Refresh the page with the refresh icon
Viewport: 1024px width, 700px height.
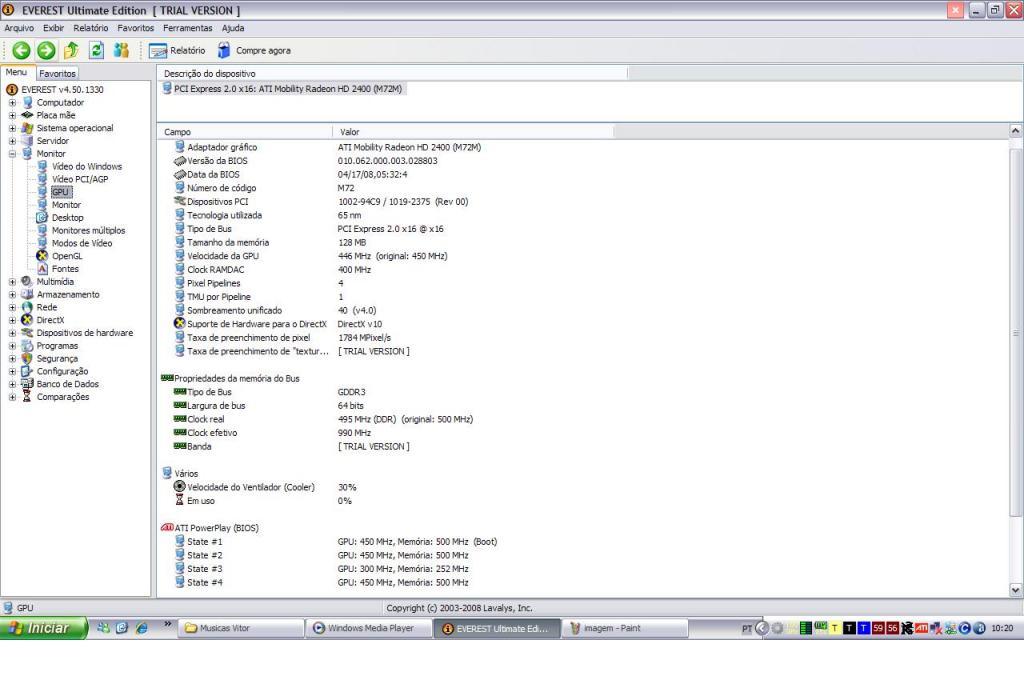(x=97, y=50)
